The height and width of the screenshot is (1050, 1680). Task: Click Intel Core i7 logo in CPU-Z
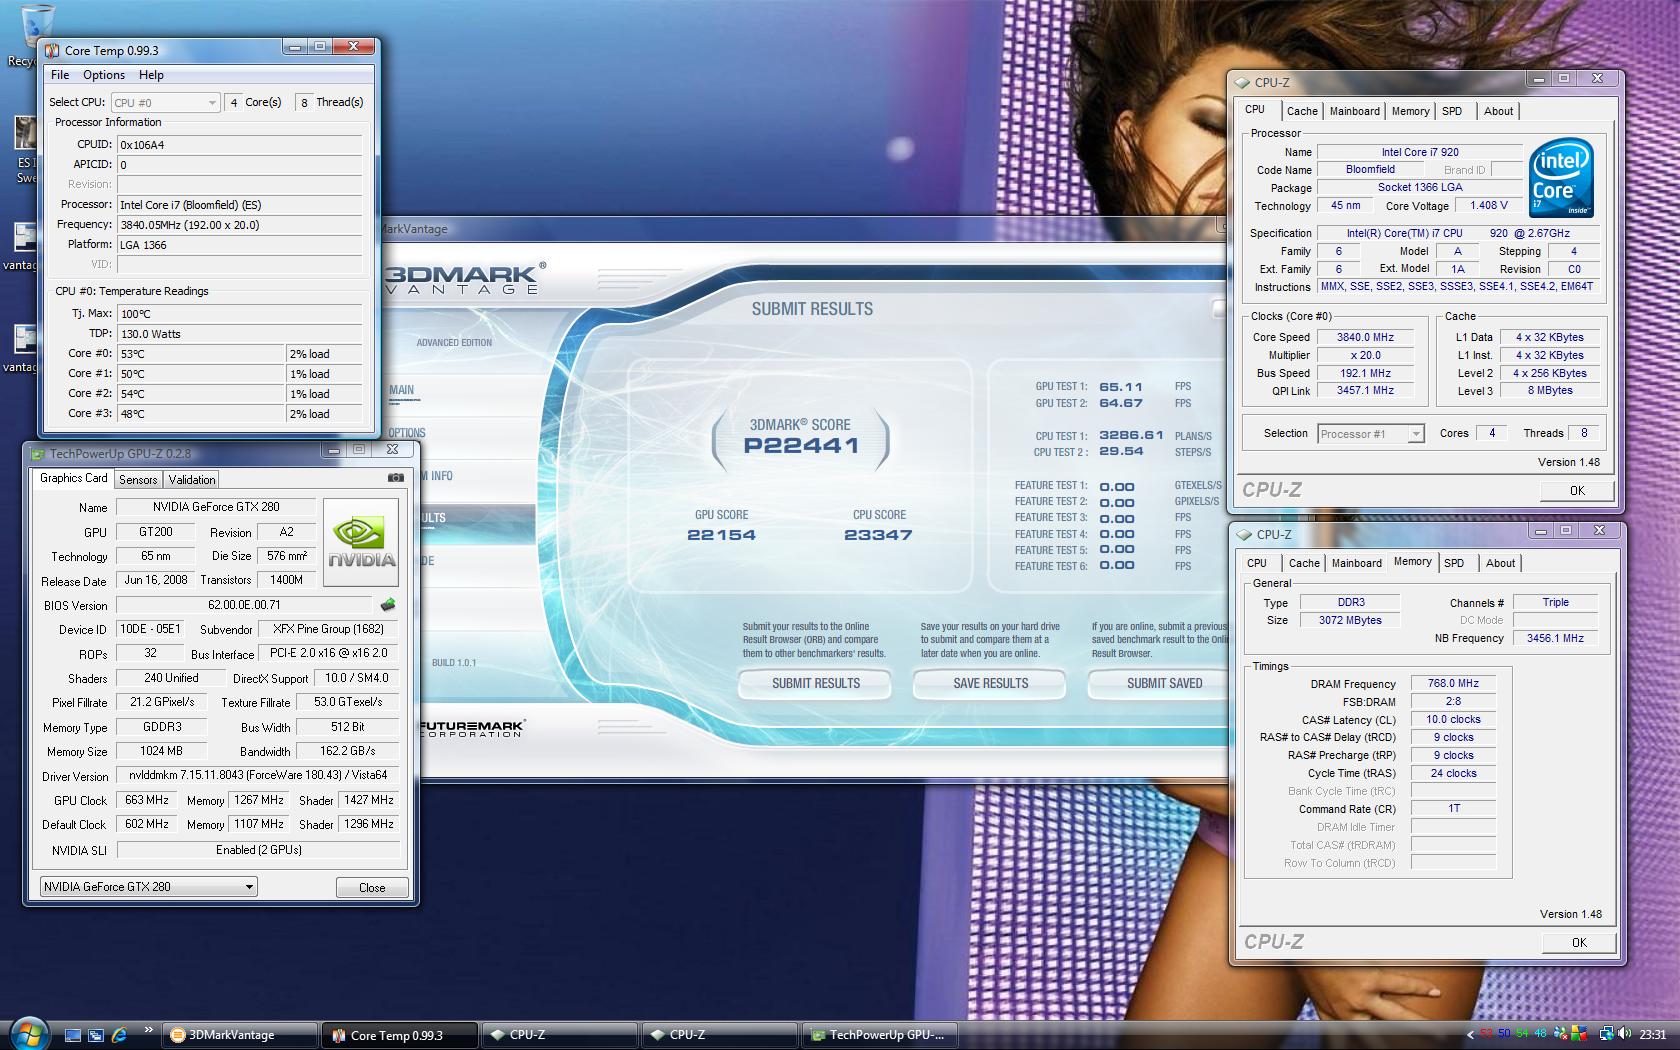pyautogui.click(x=1561, y=177)
